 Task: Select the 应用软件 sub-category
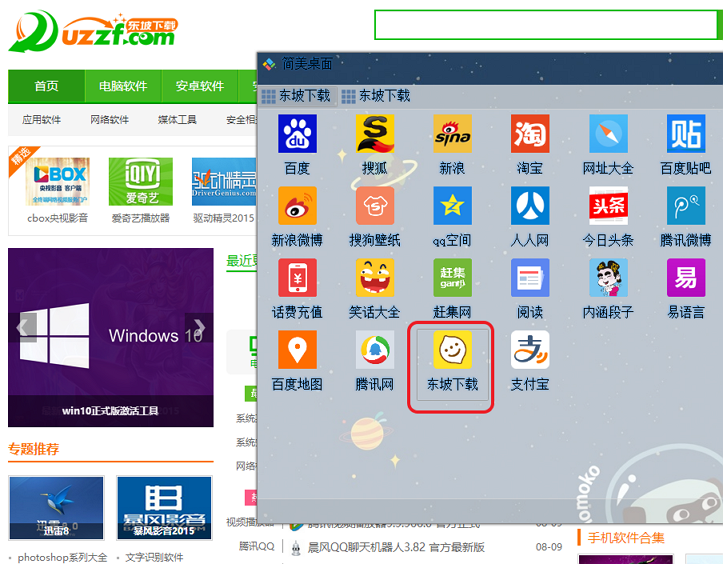pyautogui.click(x=41, y=120)
